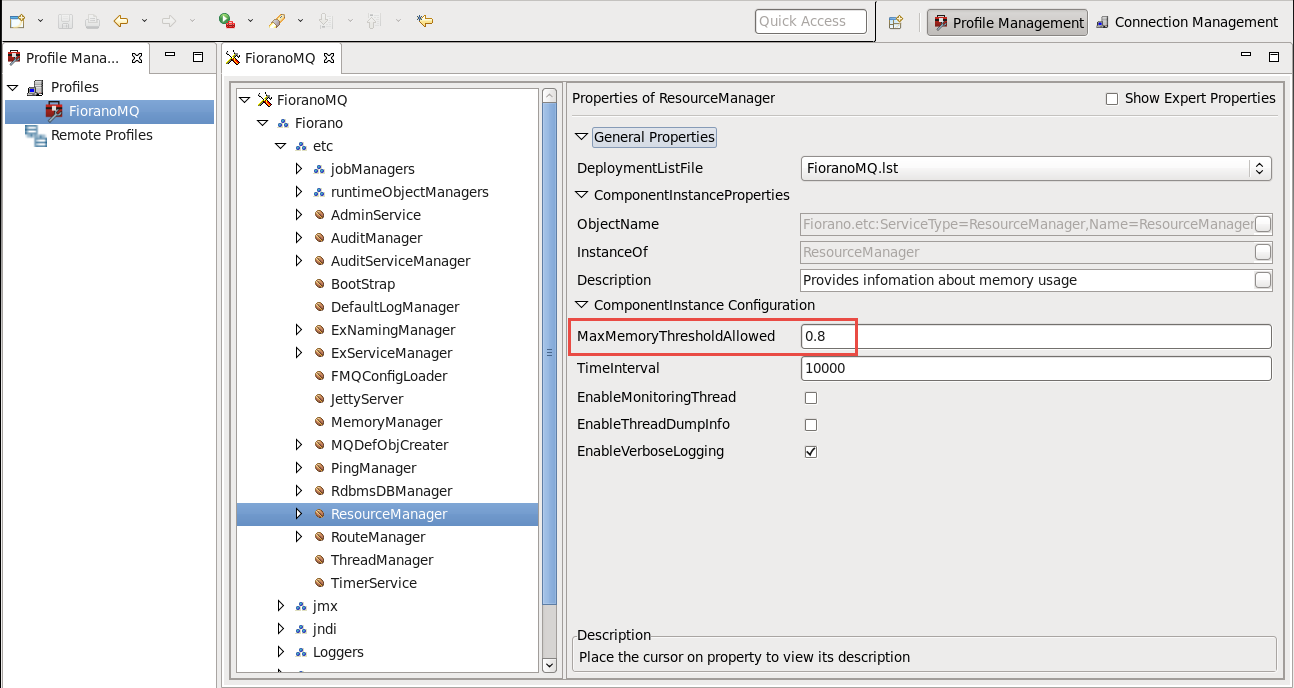Click the Open Perspective icon
1294x688 pixels.
click(896, 22)
